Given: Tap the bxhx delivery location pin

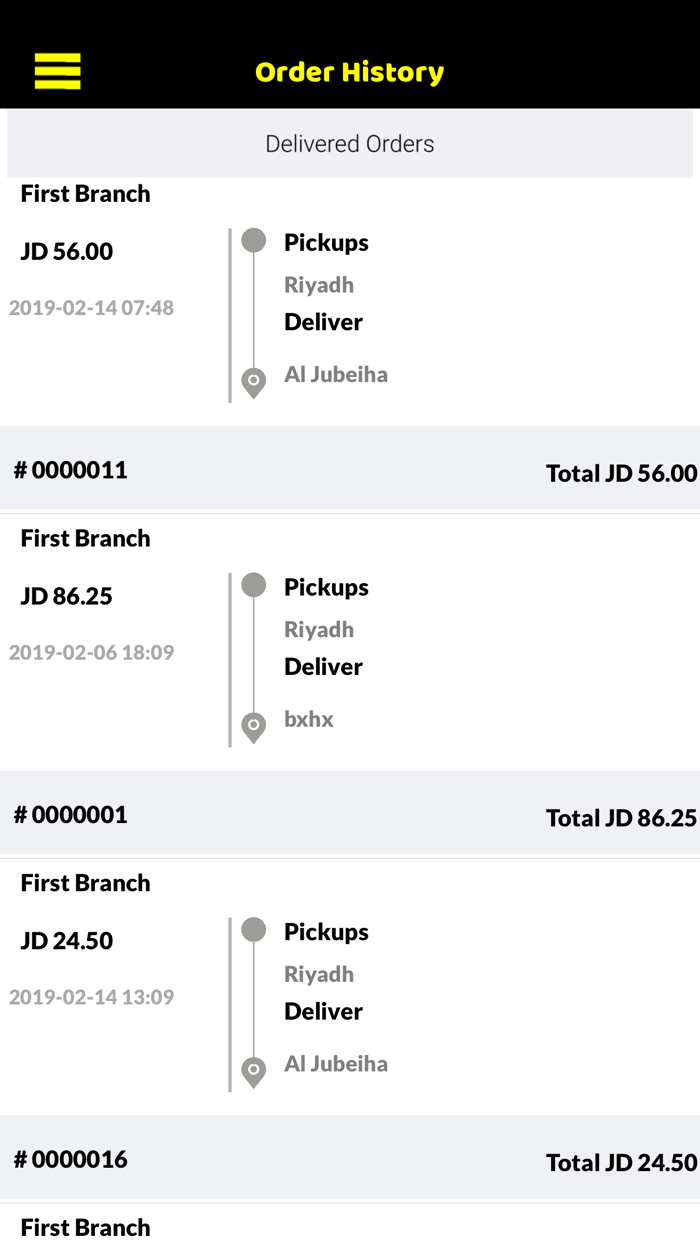Looking at the screenshot, I should [254, 726].
